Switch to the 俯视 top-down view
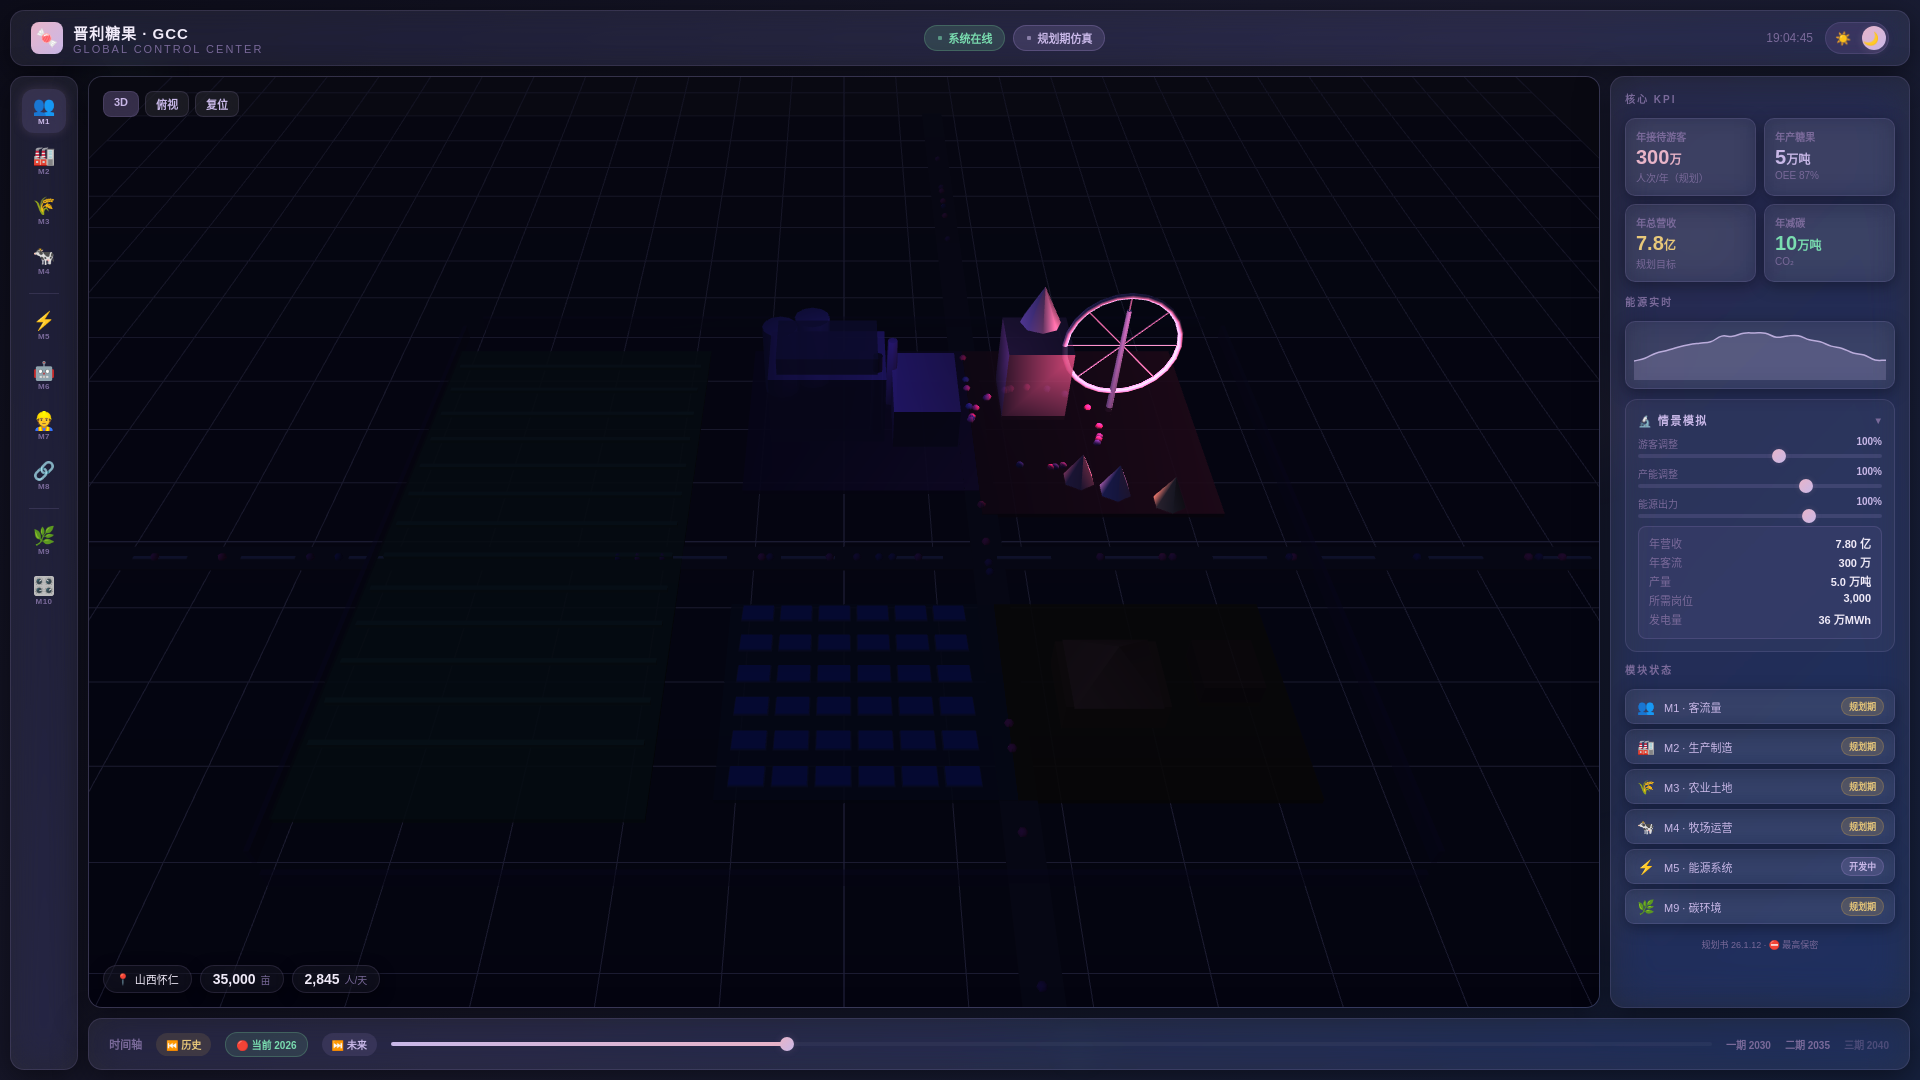Image resolution: width=1920 pixels, height=1080 pixels. (166, 104)
